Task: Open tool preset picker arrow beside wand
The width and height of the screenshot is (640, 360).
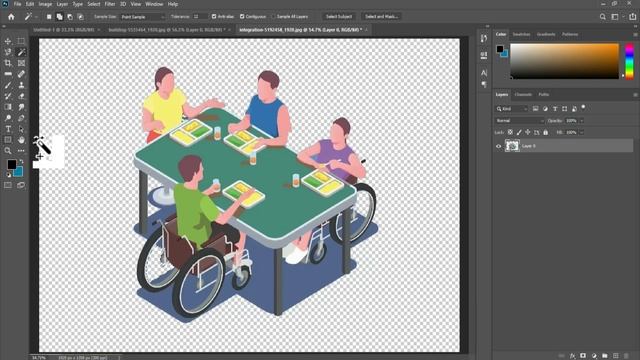Action: (36, 17)
